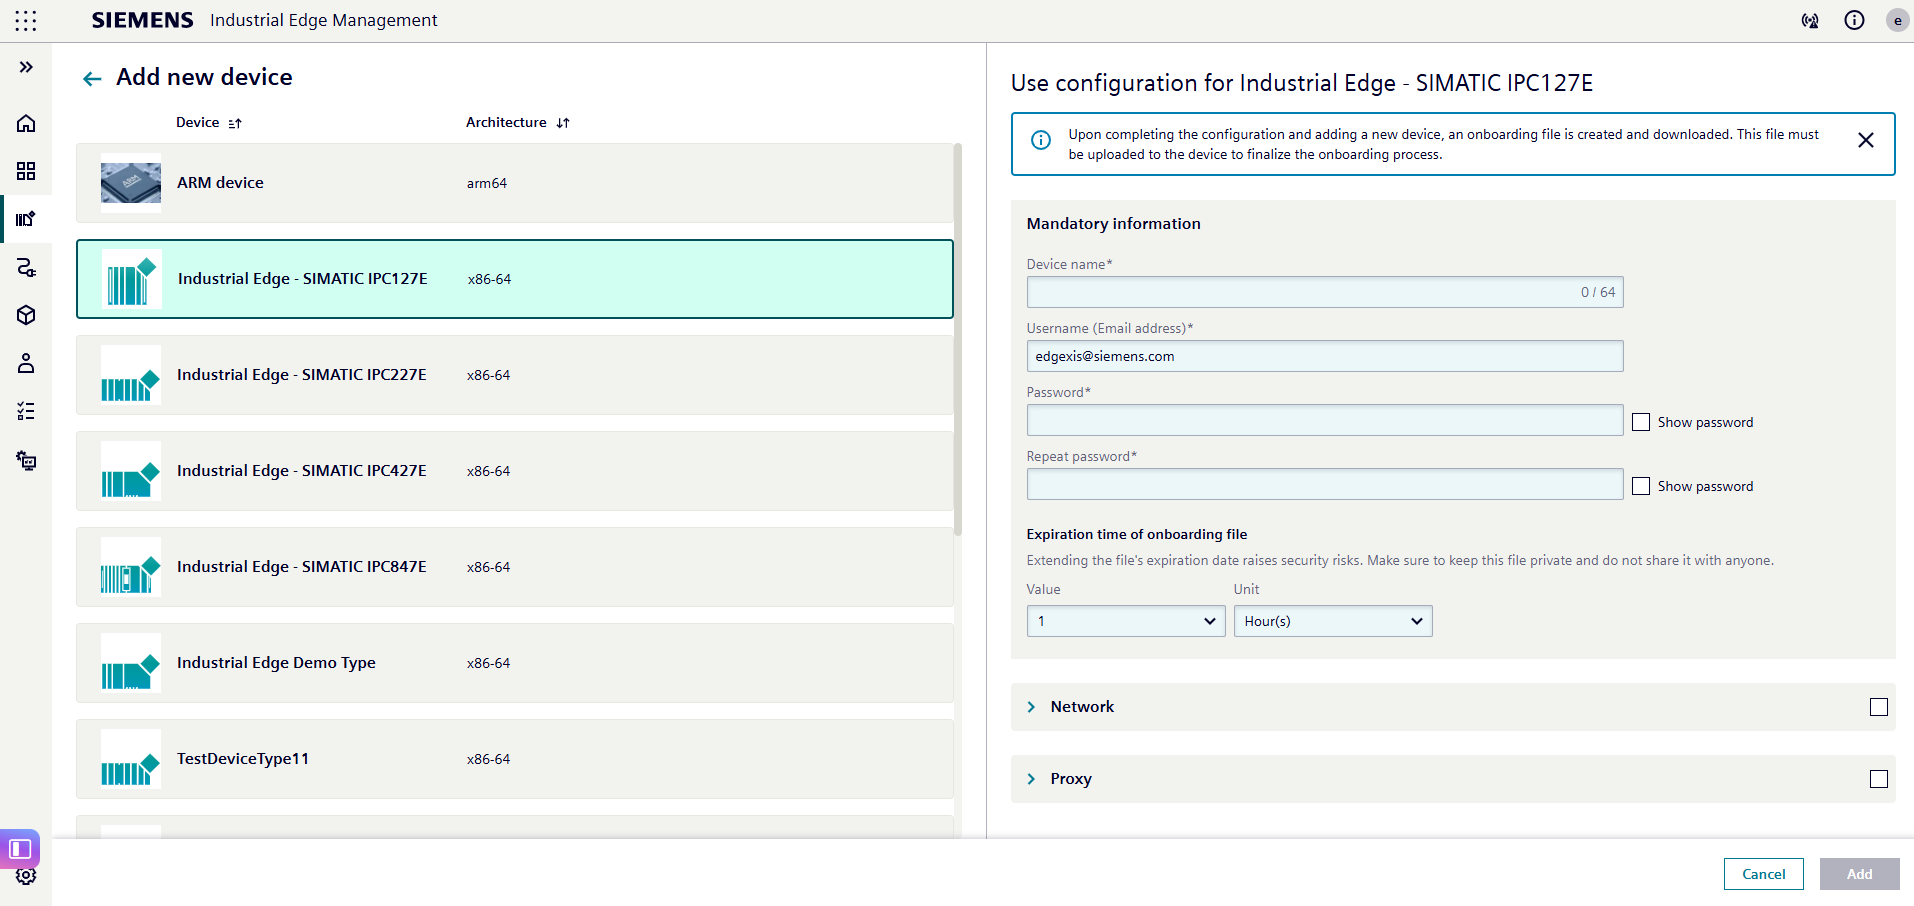Open the job tasks checklist icon
1914x906 pixels.
click(26, 411)
